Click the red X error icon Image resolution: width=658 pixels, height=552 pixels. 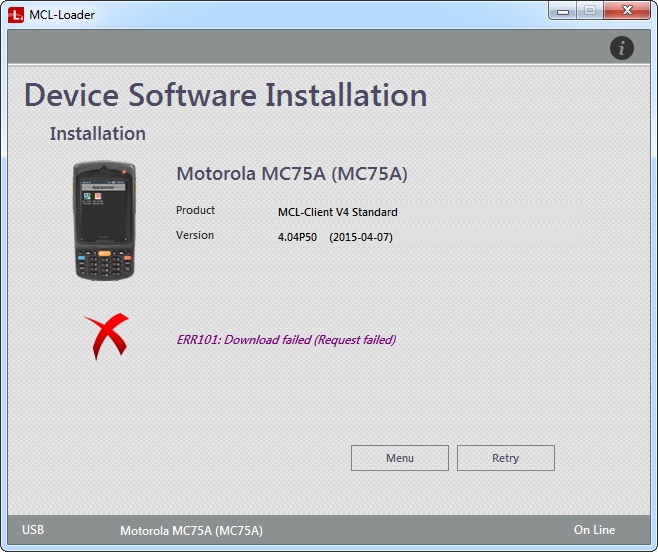(106, 336)
